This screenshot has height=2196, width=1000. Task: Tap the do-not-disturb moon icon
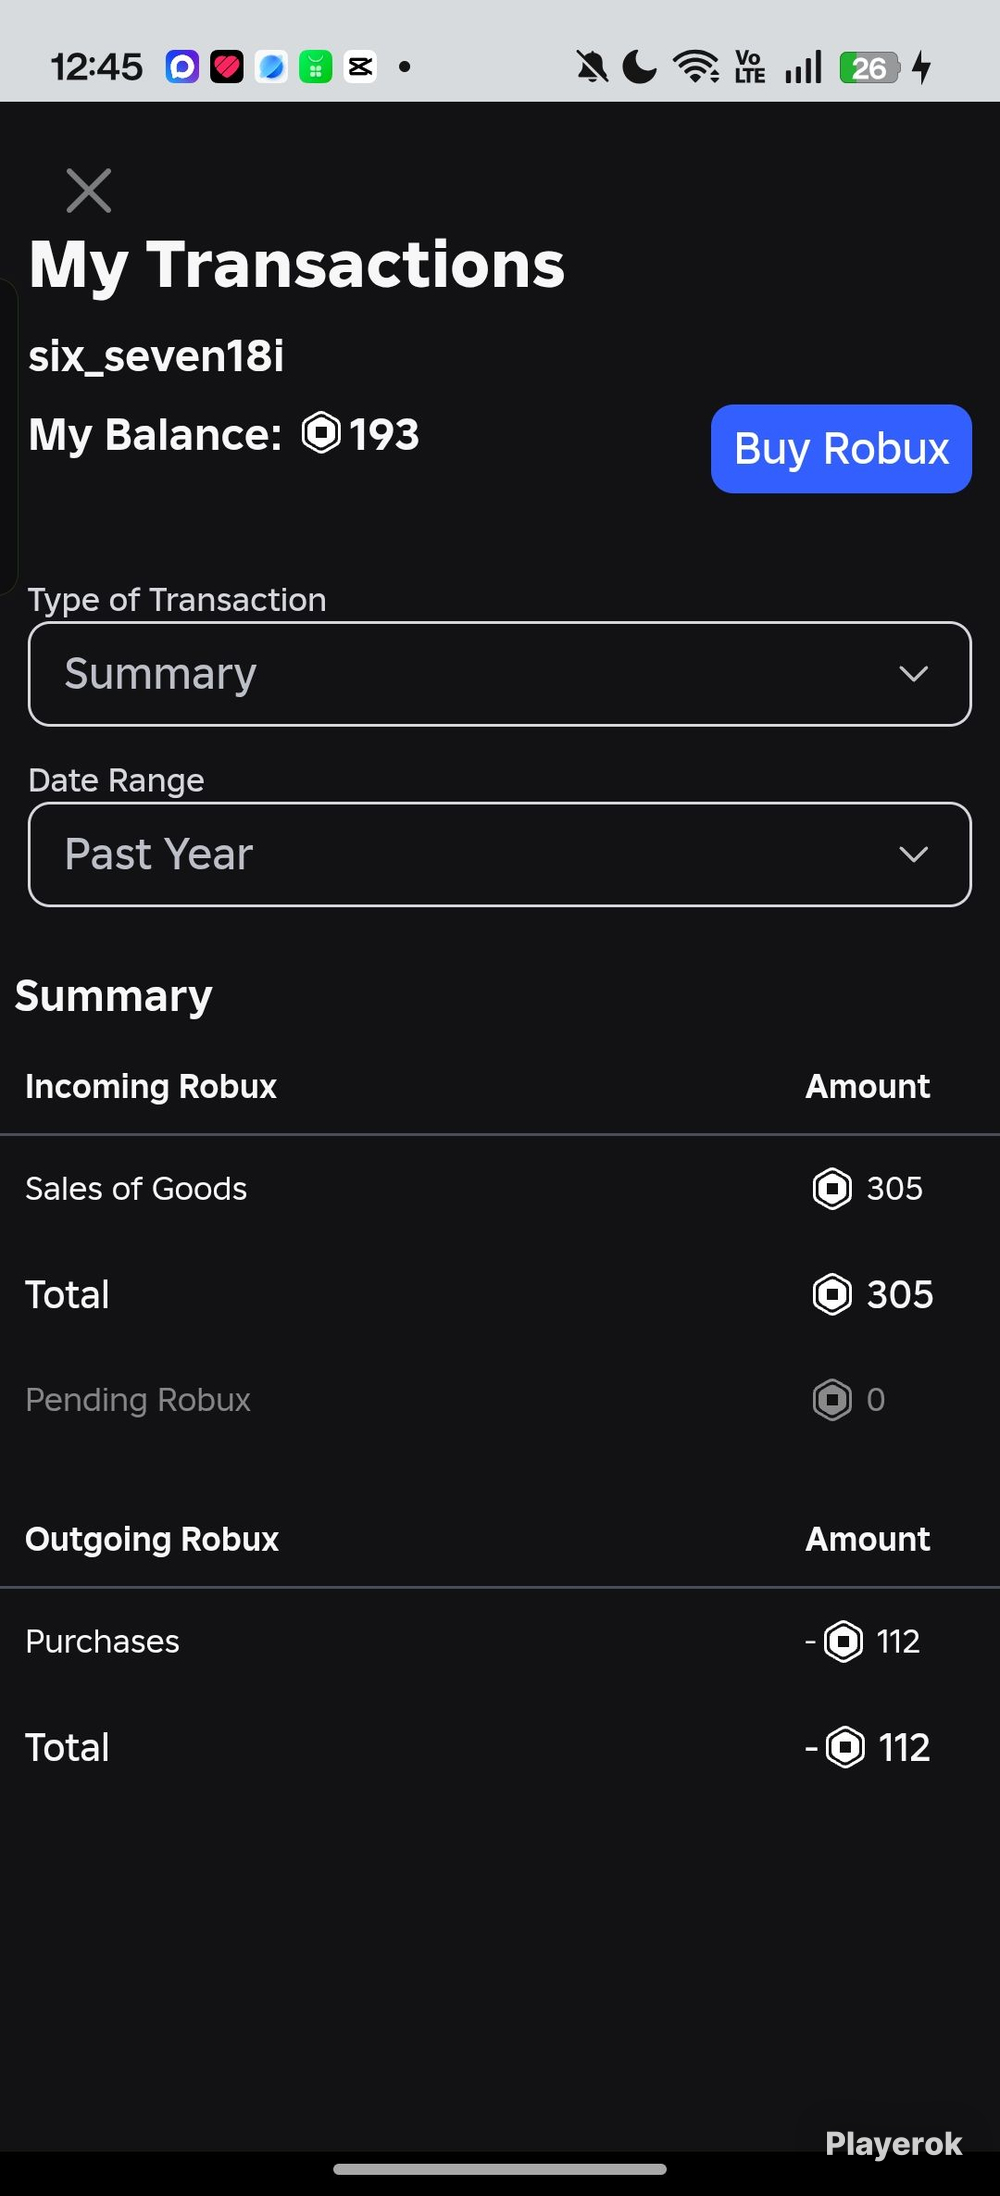(640, 67)
